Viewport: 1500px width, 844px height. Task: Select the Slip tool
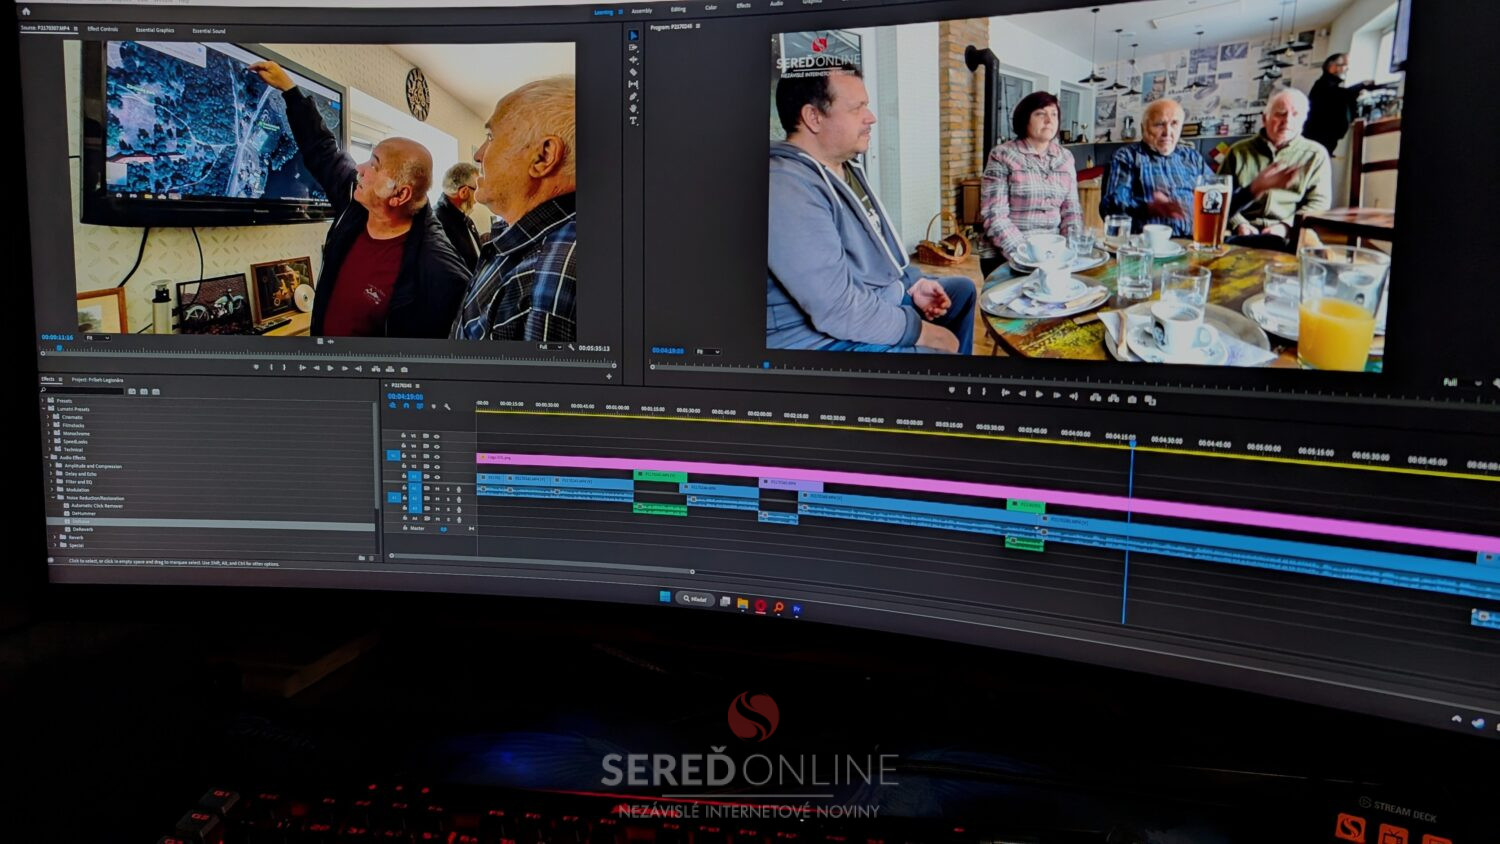633,84
